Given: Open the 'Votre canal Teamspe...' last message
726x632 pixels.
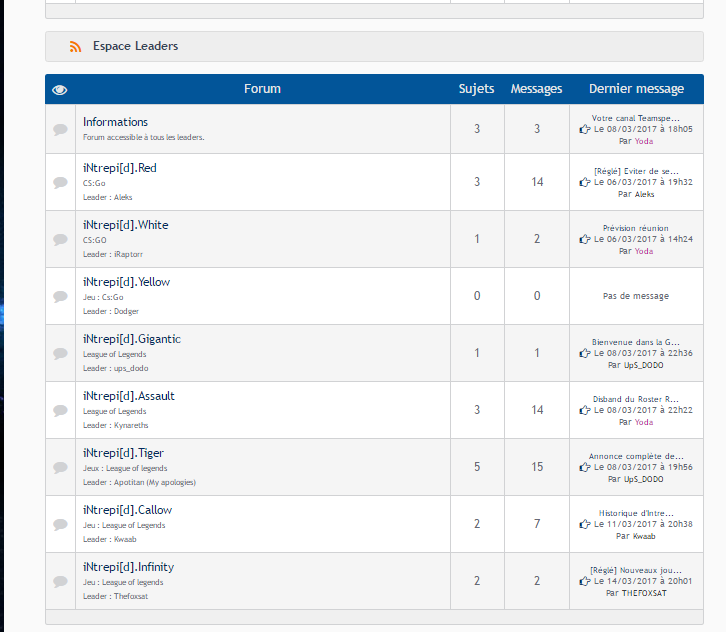Looking at the screenshot, I should [x=635, y=117].
